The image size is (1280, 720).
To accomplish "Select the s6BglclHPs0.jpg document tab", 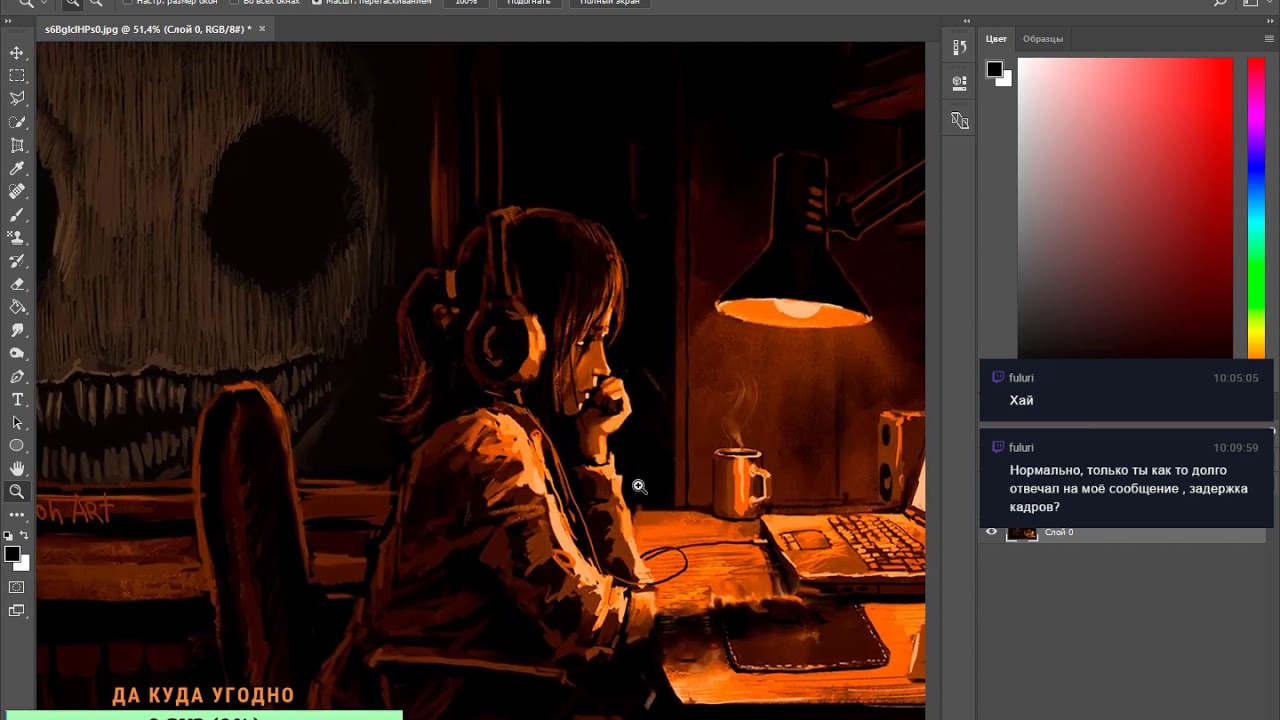I will 147,29.
